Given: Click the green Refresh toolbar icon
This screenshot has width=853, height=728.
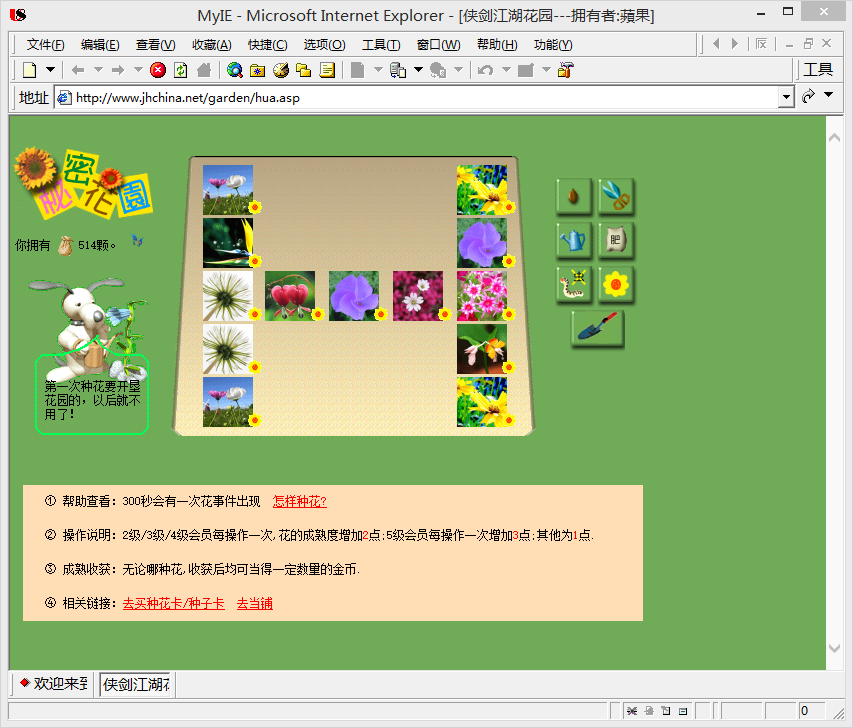Looking at the screenshot, I should (181, 70).
